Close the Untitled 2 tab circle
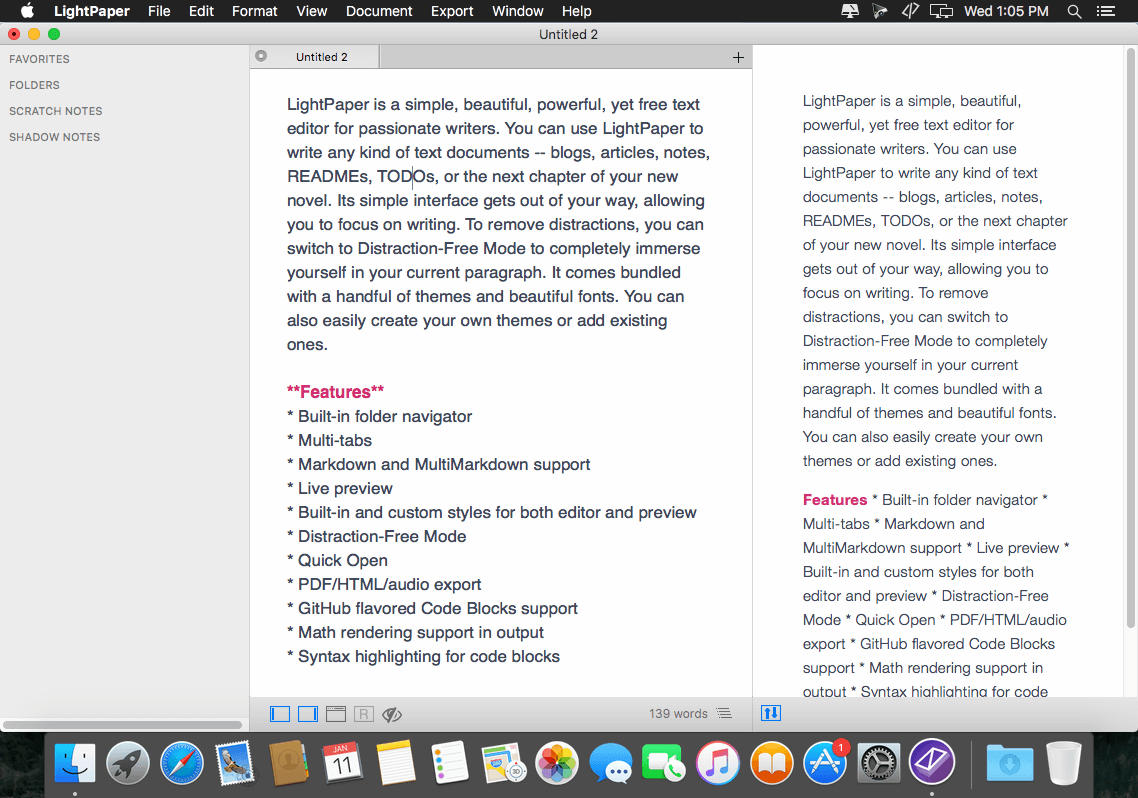 point(261,56)
